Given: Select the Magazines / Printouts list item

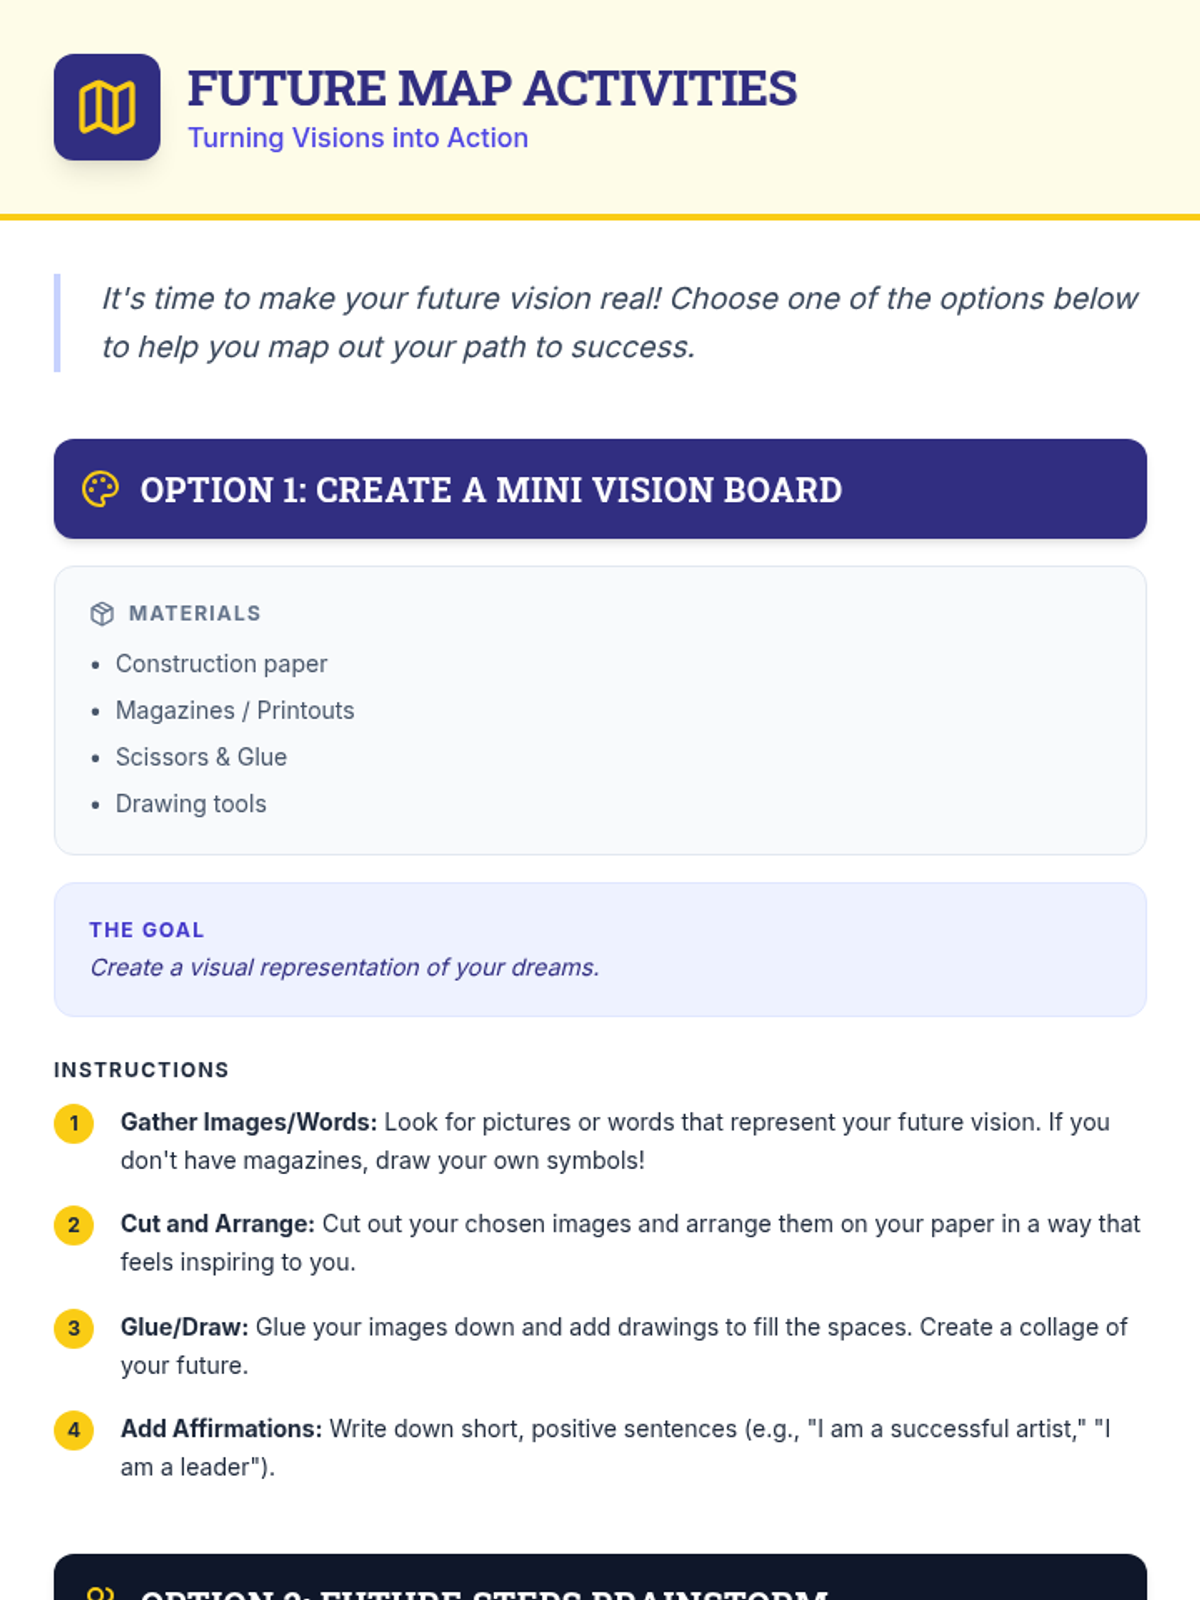Looking at the screenshot, I should pos(235,710).
